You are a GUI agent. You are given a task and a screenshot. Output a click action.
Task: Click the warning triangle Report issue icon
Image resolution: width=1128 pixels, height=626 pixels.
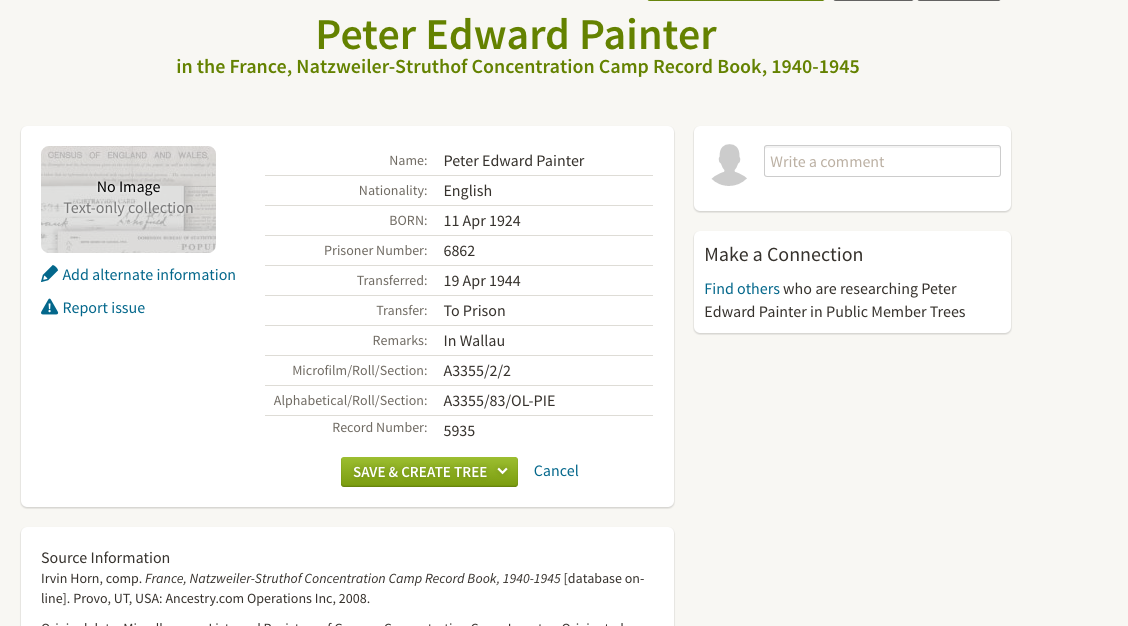coord(49,307)
